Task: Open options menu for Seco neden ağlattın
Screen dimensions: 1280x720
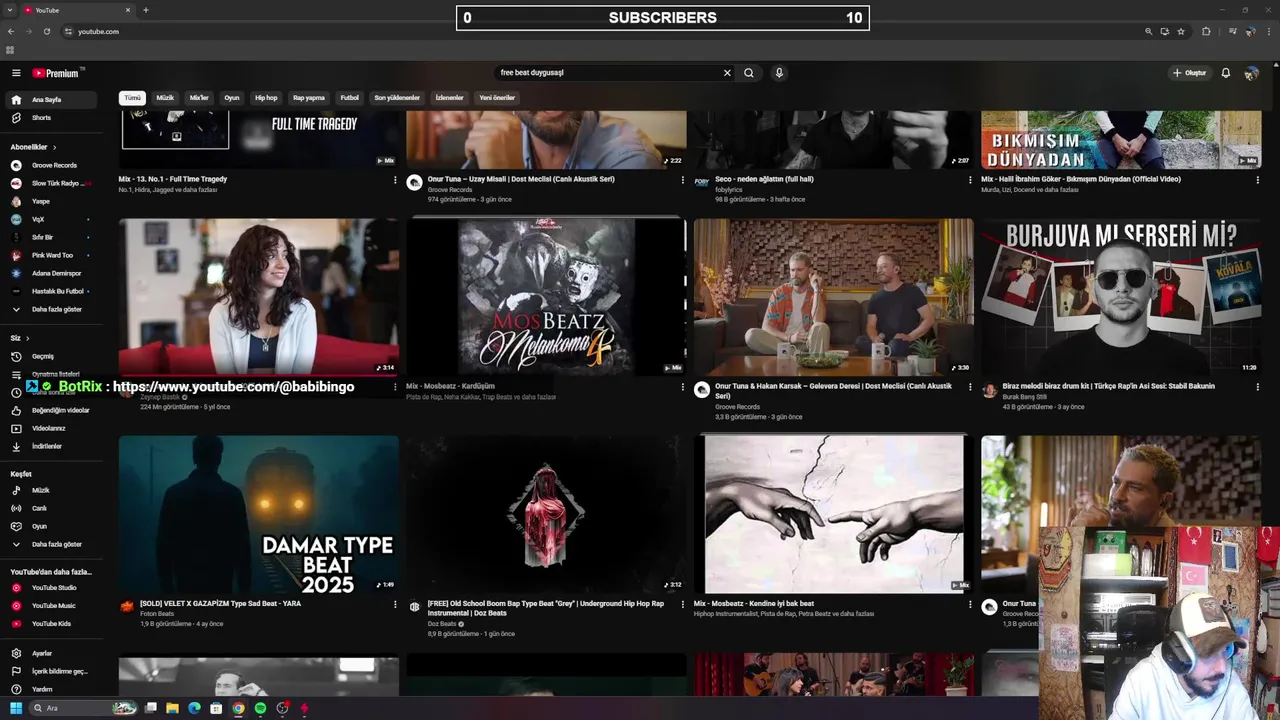Action: 970,180
